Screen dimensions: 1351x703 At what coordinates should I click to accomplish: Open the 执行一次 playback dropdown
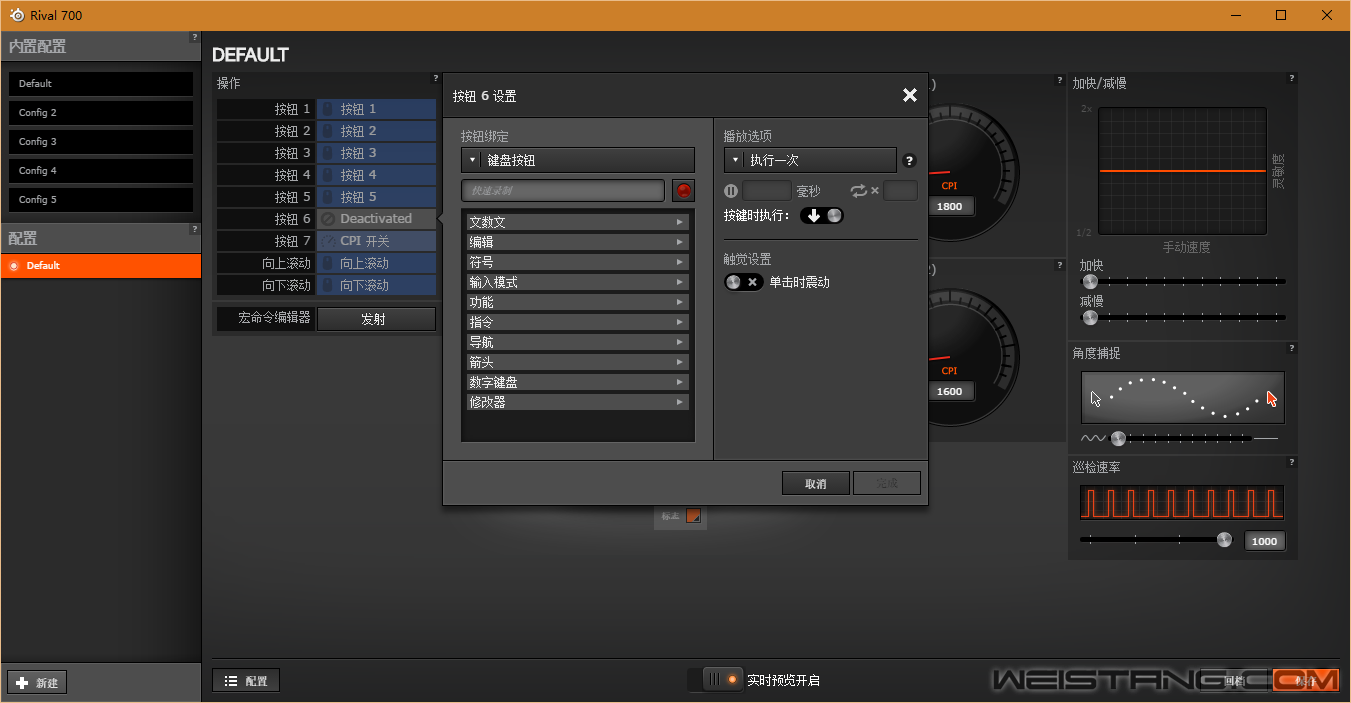pos(810,160)
